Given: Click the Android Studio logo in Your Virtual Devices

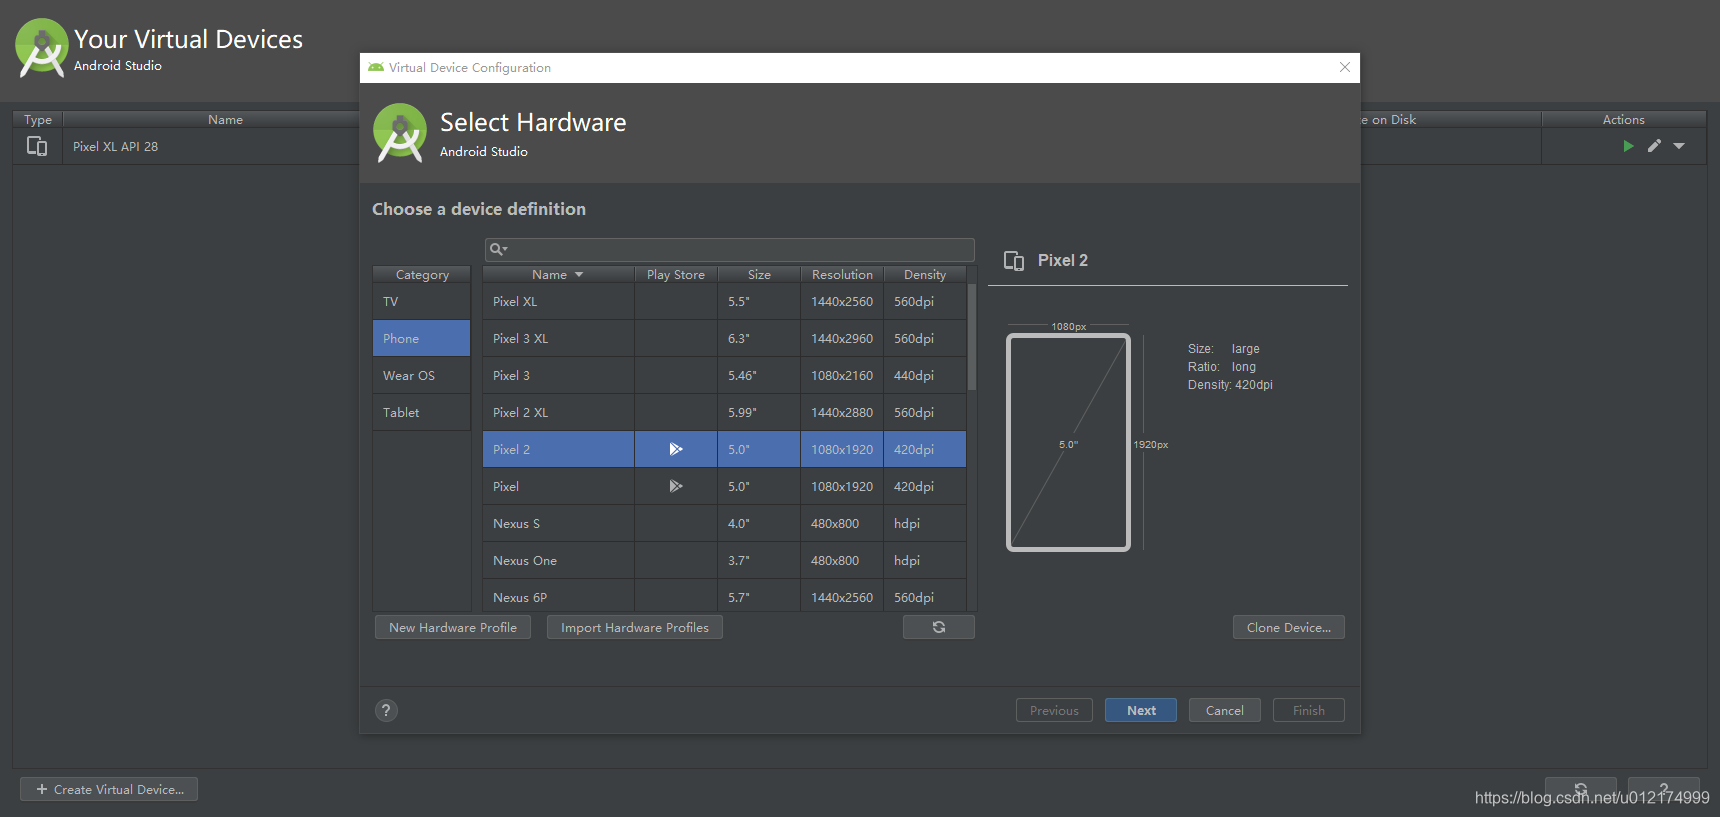Looking at the screenshot, I should (x=41, y=47).
